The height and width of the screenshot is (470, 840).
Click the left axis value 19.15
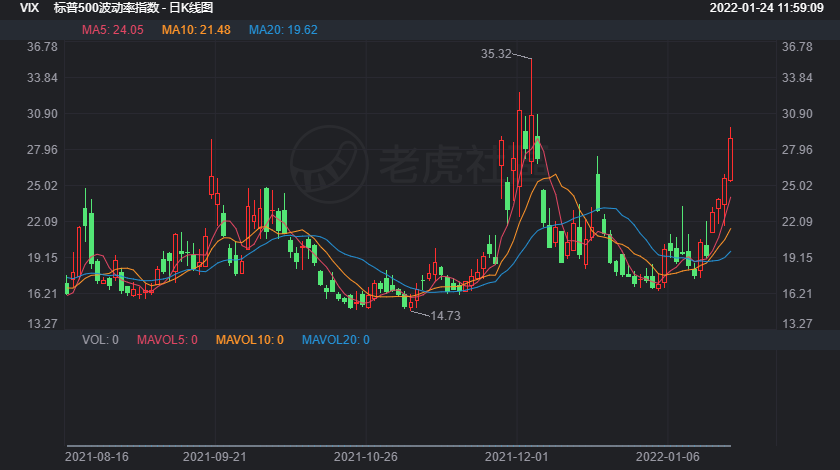pos(42,257)
